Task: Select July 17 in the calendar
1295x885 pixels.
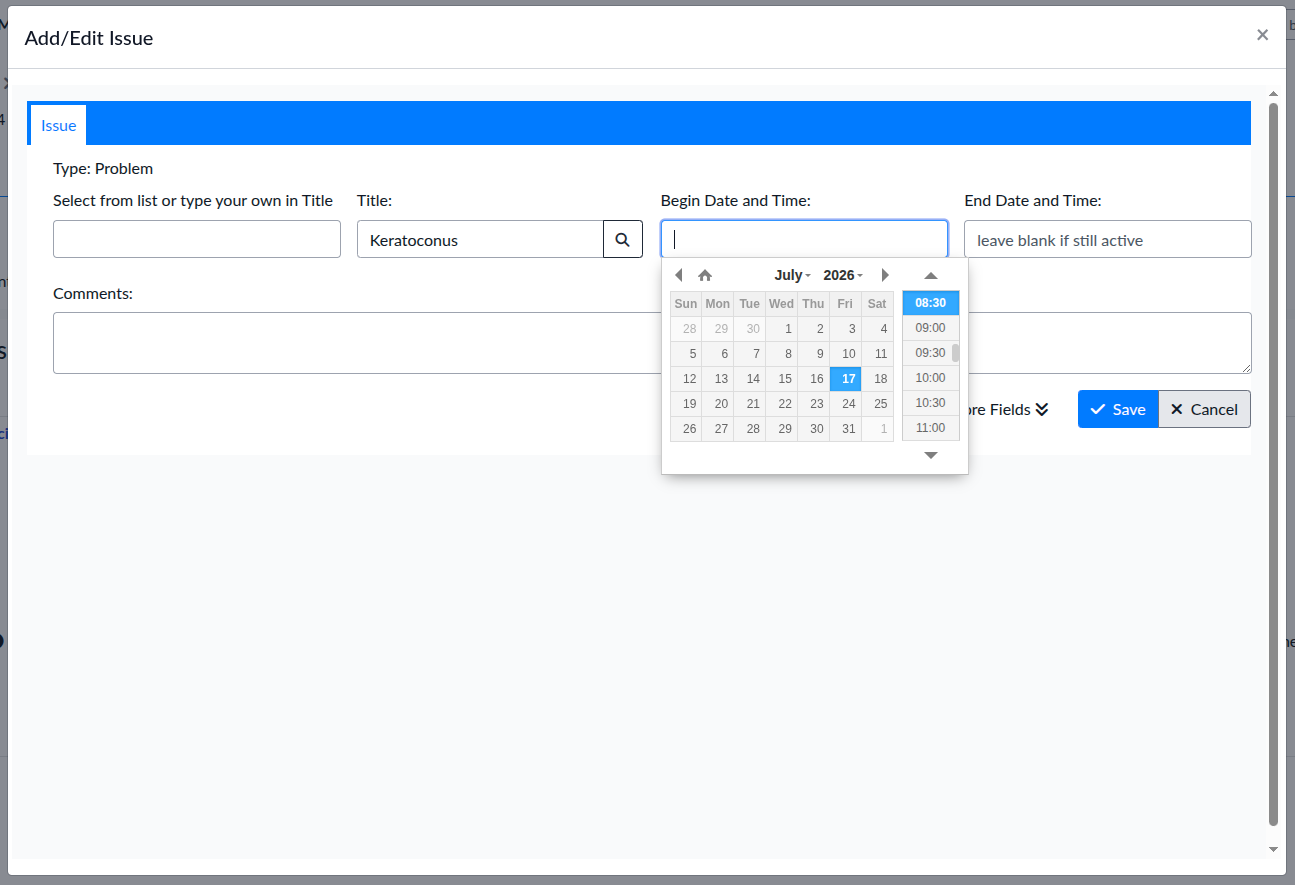Action: (846, 379)
